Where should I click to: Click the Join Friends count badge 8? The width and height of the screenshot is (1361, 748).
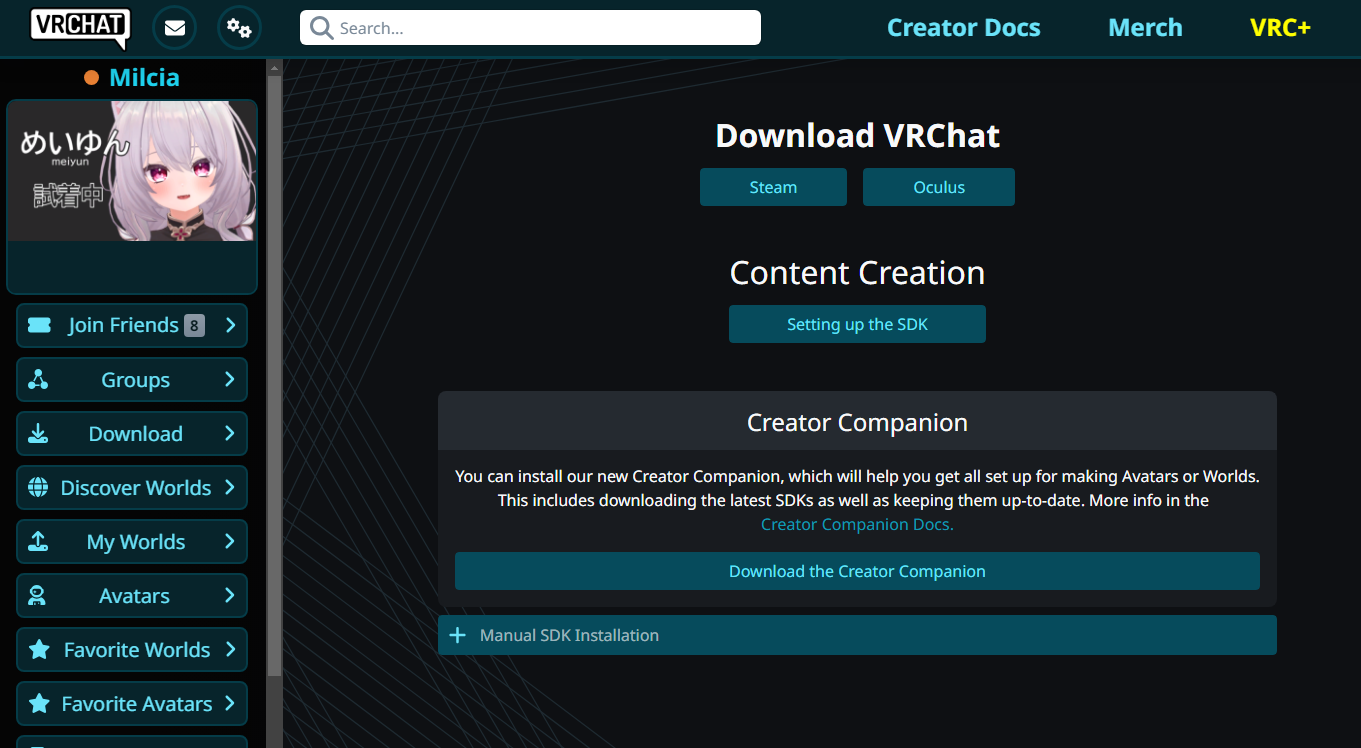[194, 325]
